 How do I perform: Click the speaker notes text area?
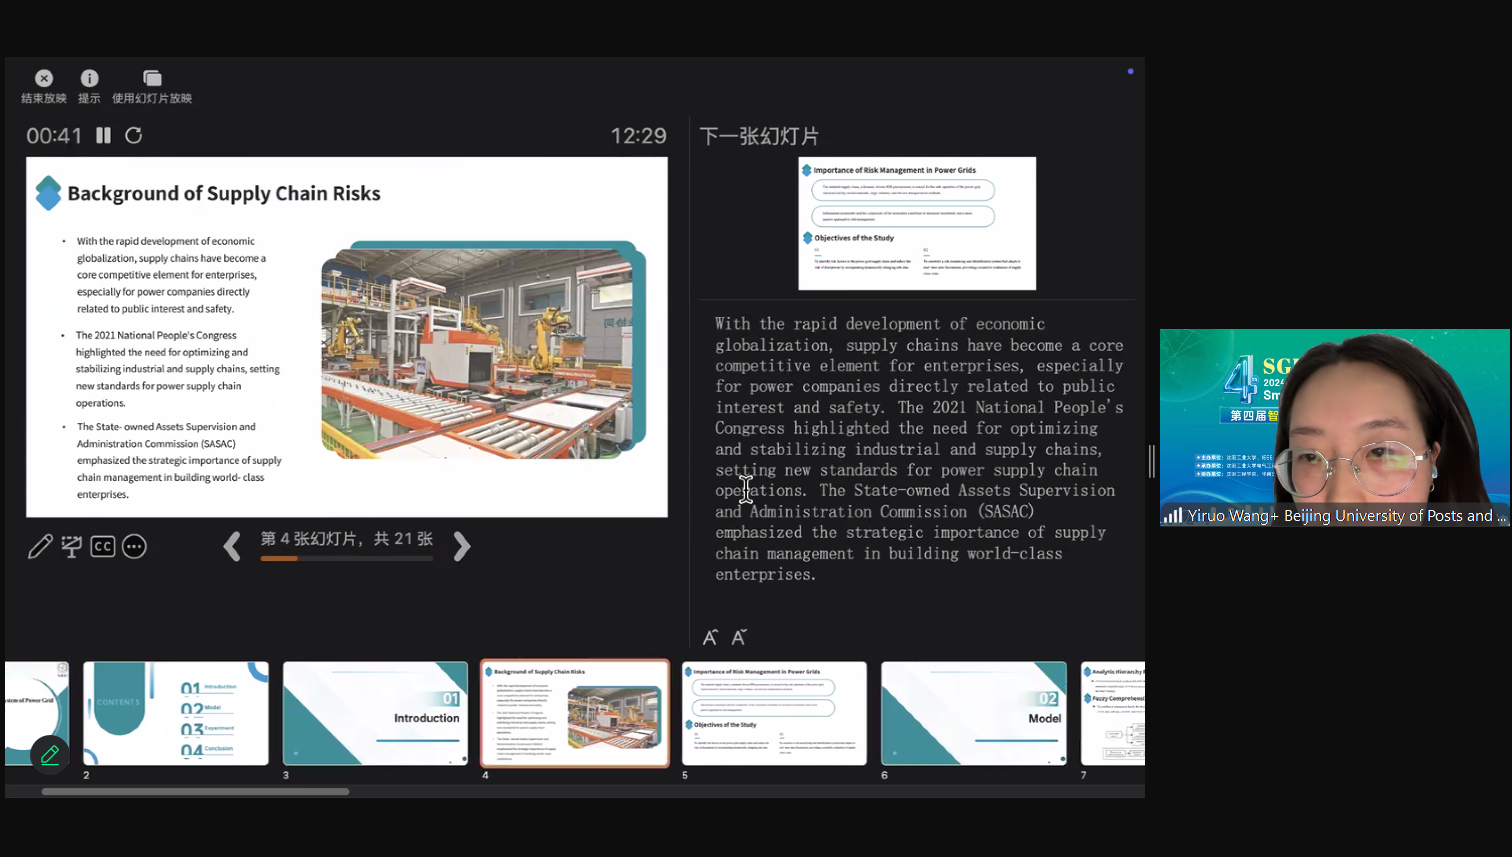[919, 449]
